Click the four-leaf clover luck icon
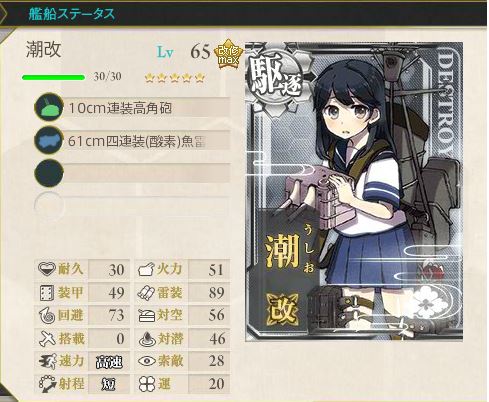Viewport: 489px width, 402px height. (x=147, y=384)
